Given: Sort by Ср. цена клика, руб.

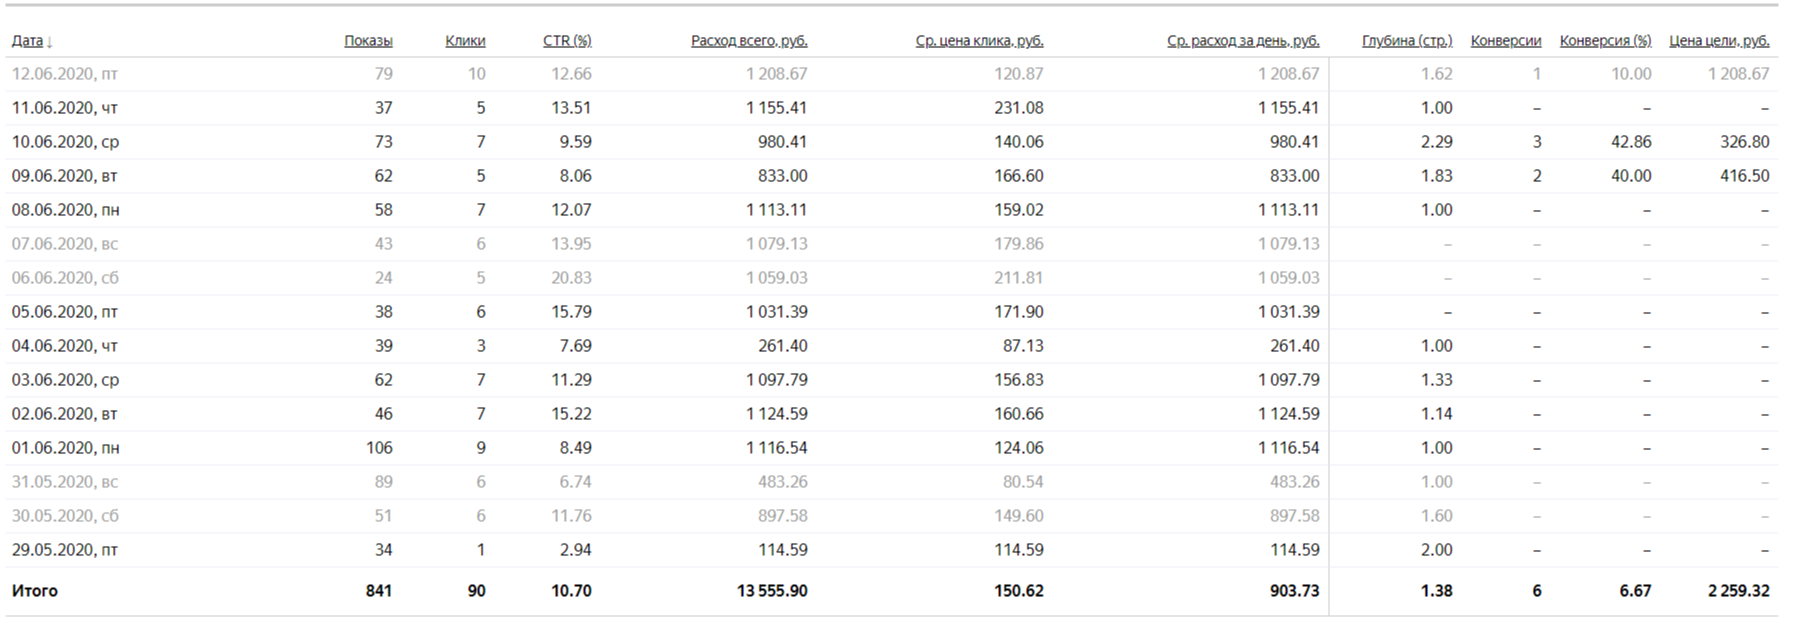Looking at the screenshot, I should click(979, 41).
